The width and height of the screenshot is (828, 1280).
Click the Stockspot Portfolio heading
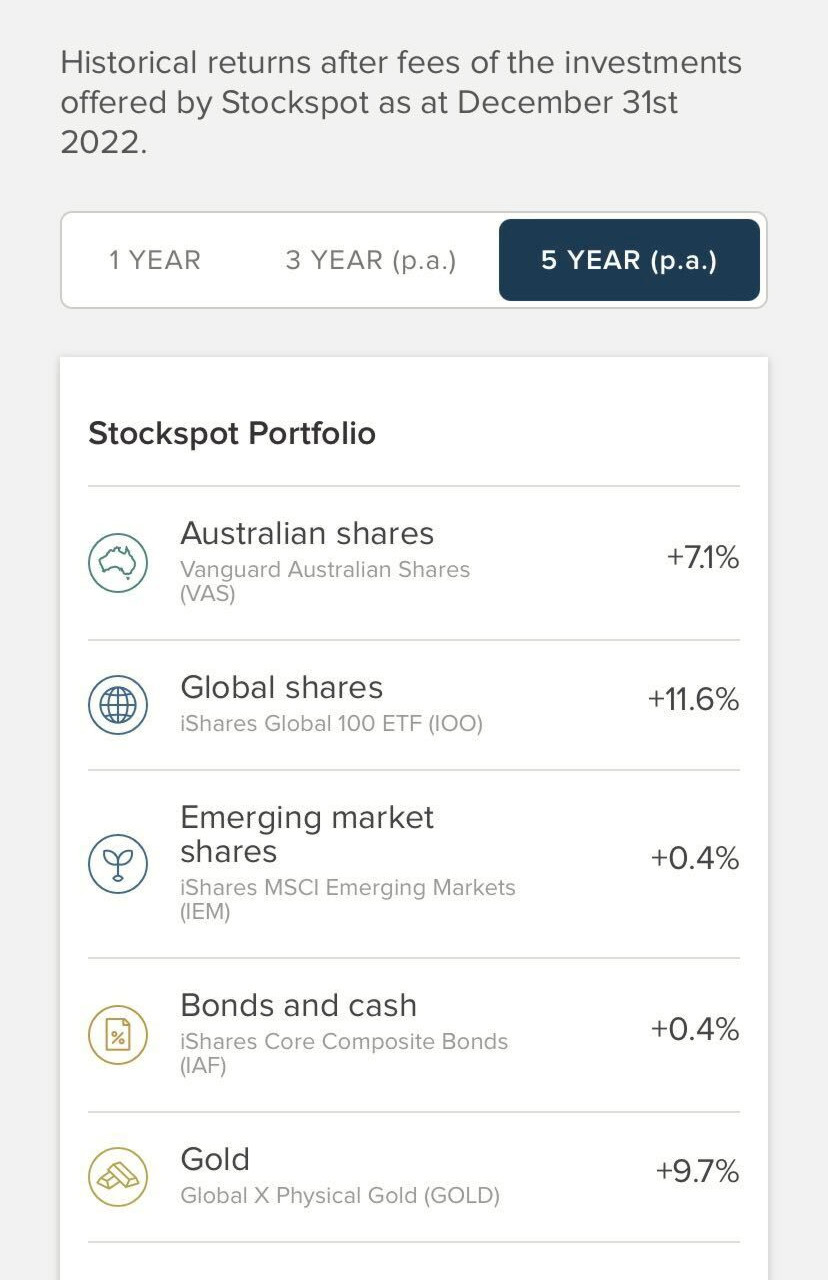(x=232, y=434)
